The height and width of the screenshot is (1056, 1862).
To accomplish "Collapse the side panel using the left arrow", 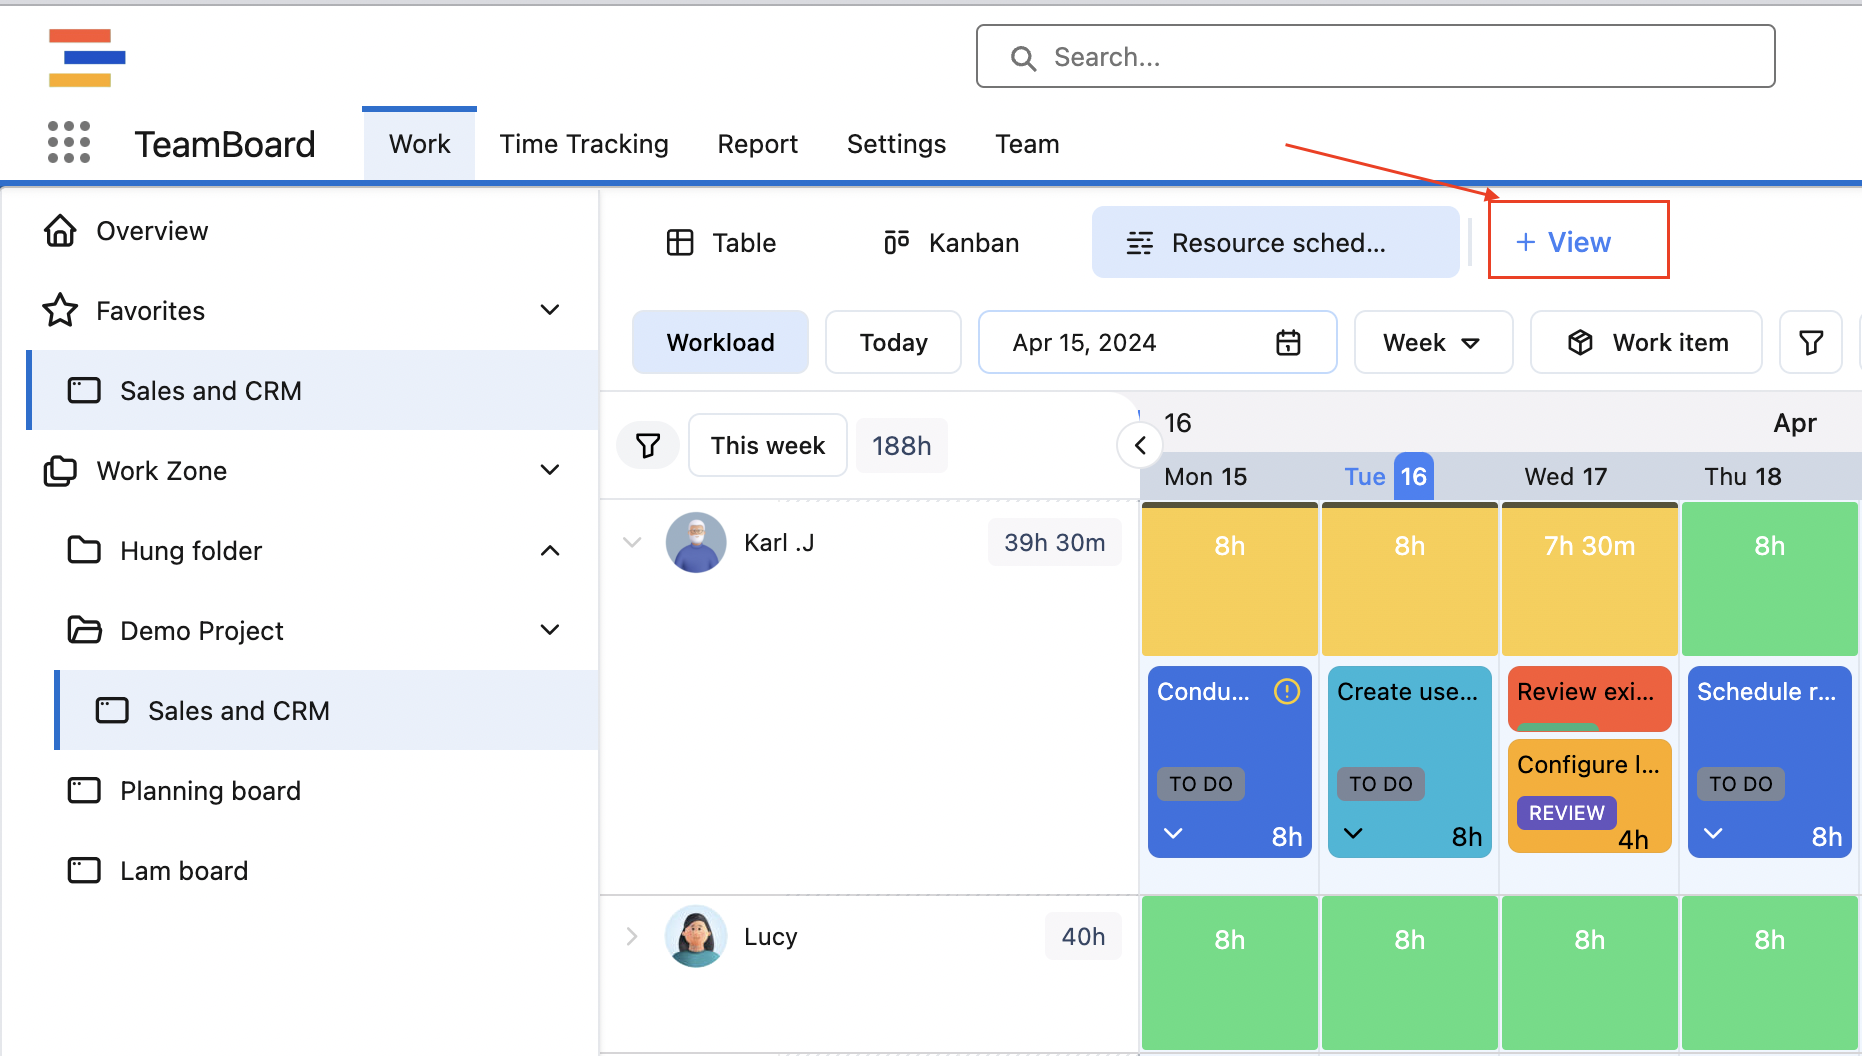I will (1139, 445).
